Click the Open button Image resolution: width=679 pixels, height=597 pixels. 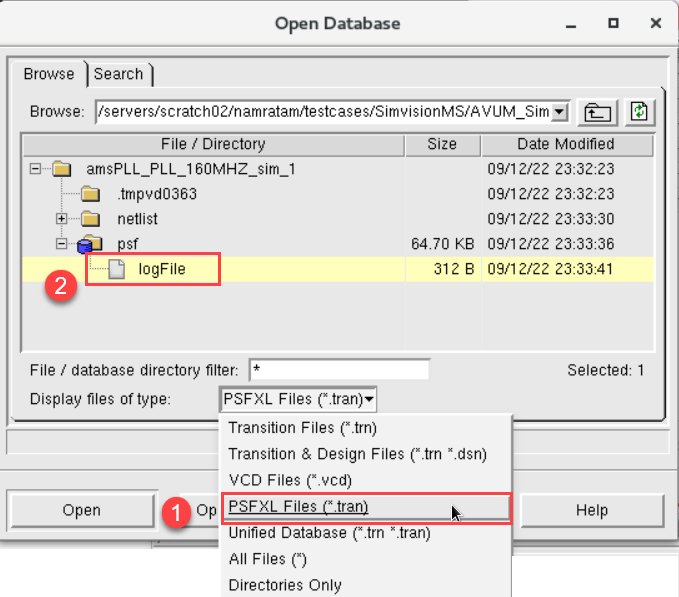81,510
